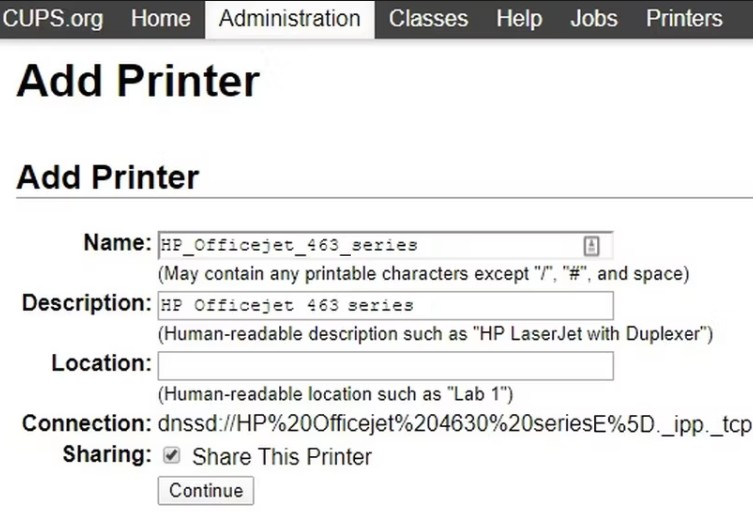This screenshot has height=512, width=753.
Task: Open the CUPS.org link
Action: [52, 19]
